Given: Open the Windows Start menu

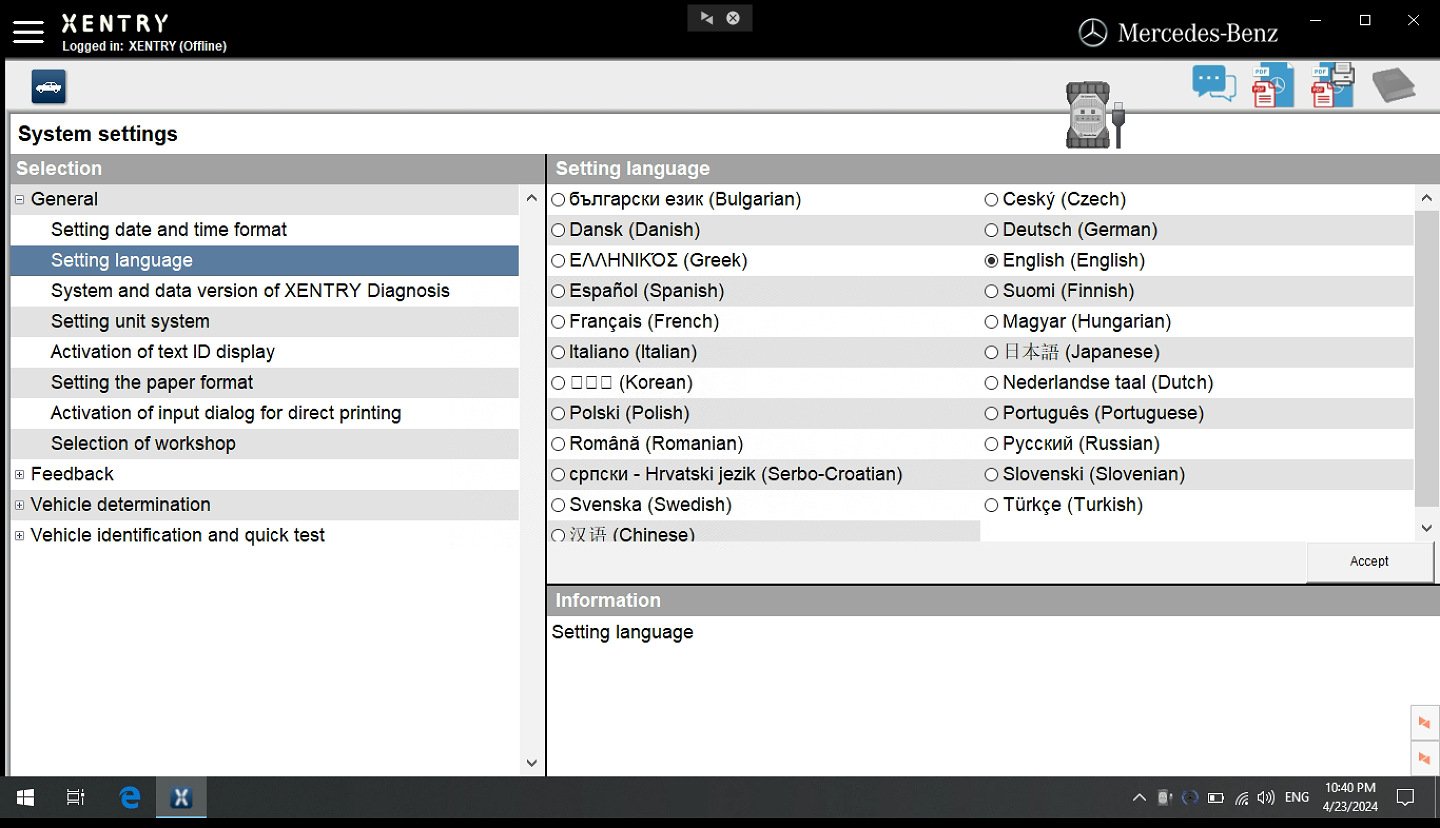Looking at the screenshot, I should pyautogui.click(x=25, y=797).
